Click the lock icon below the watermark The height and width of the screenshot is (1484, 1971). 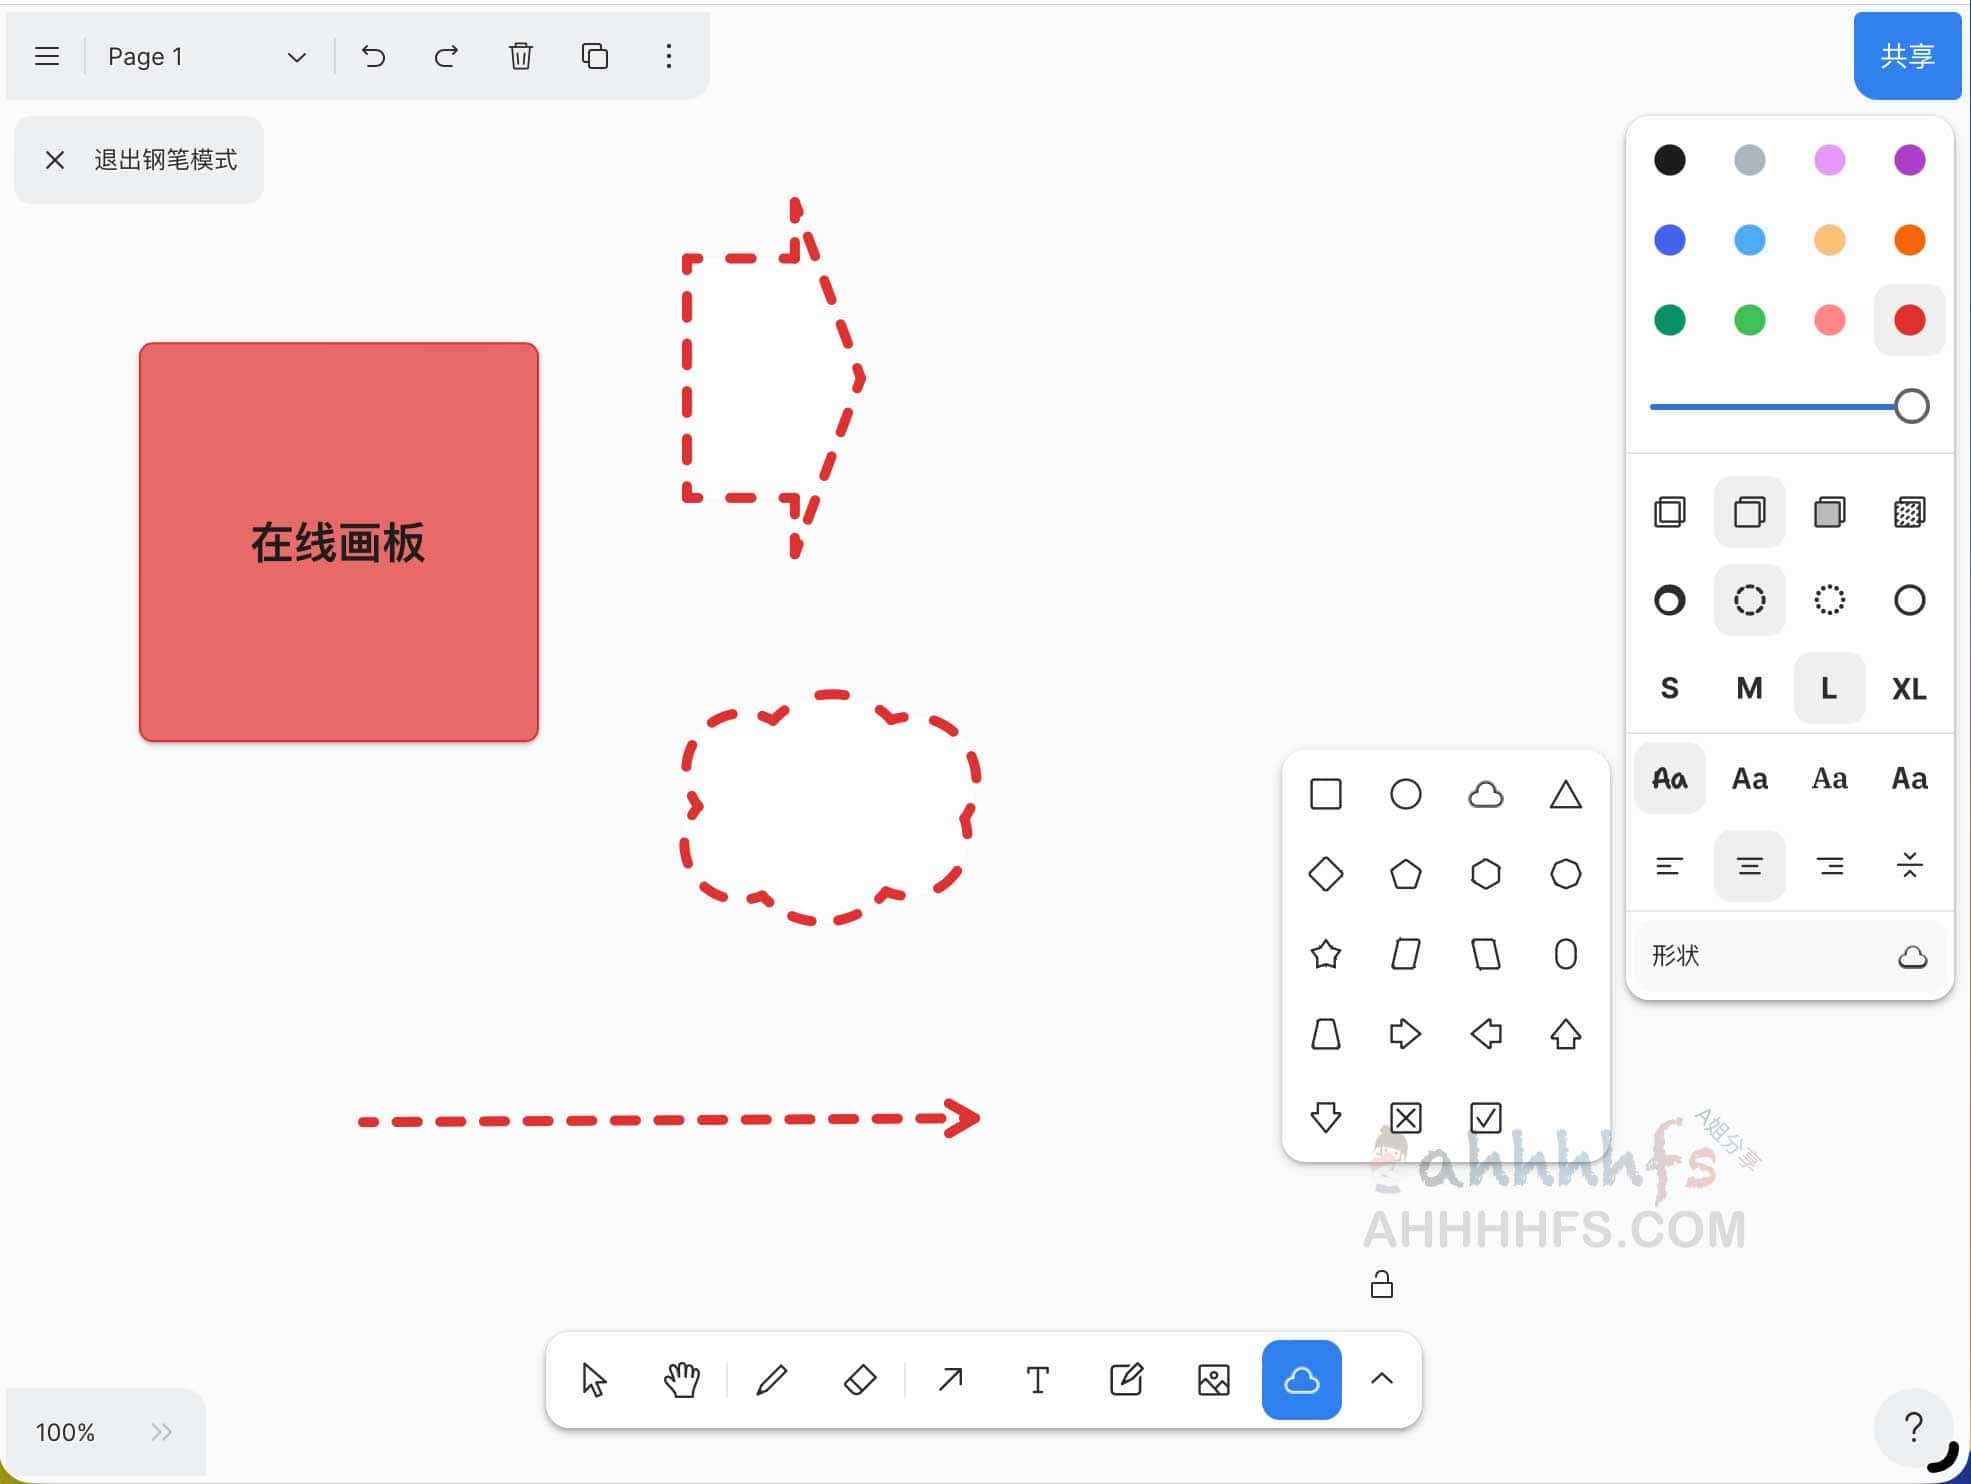tap(1381, 1285)
